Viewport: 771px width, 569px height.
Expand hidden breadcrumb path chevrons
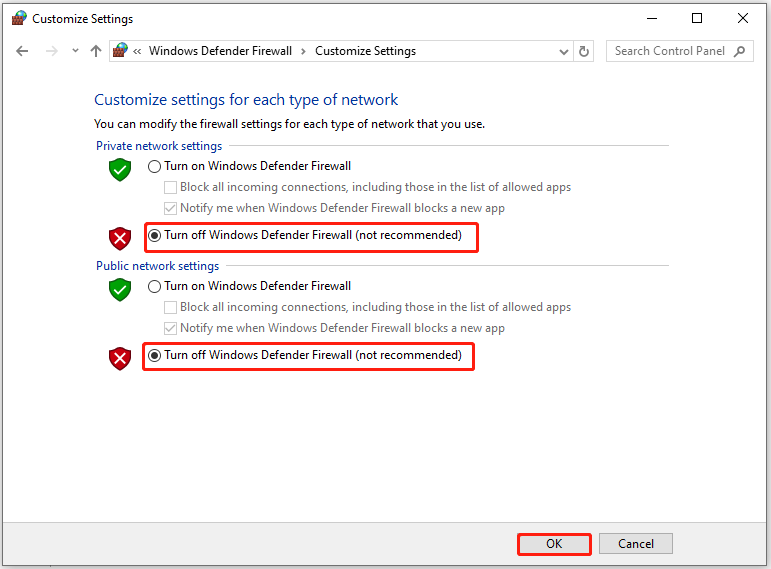[x=137, y=51]
